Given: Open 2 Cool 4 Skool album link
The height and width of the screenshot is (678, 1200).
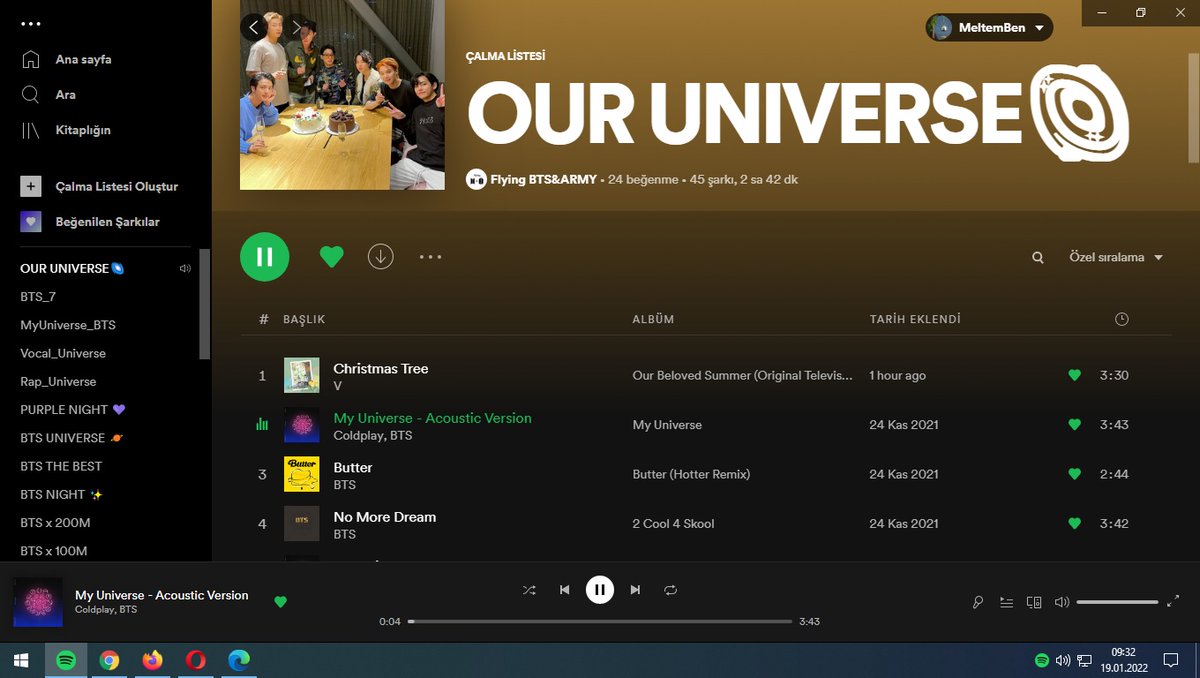Looking at the screenshot, I should [673, 523].
